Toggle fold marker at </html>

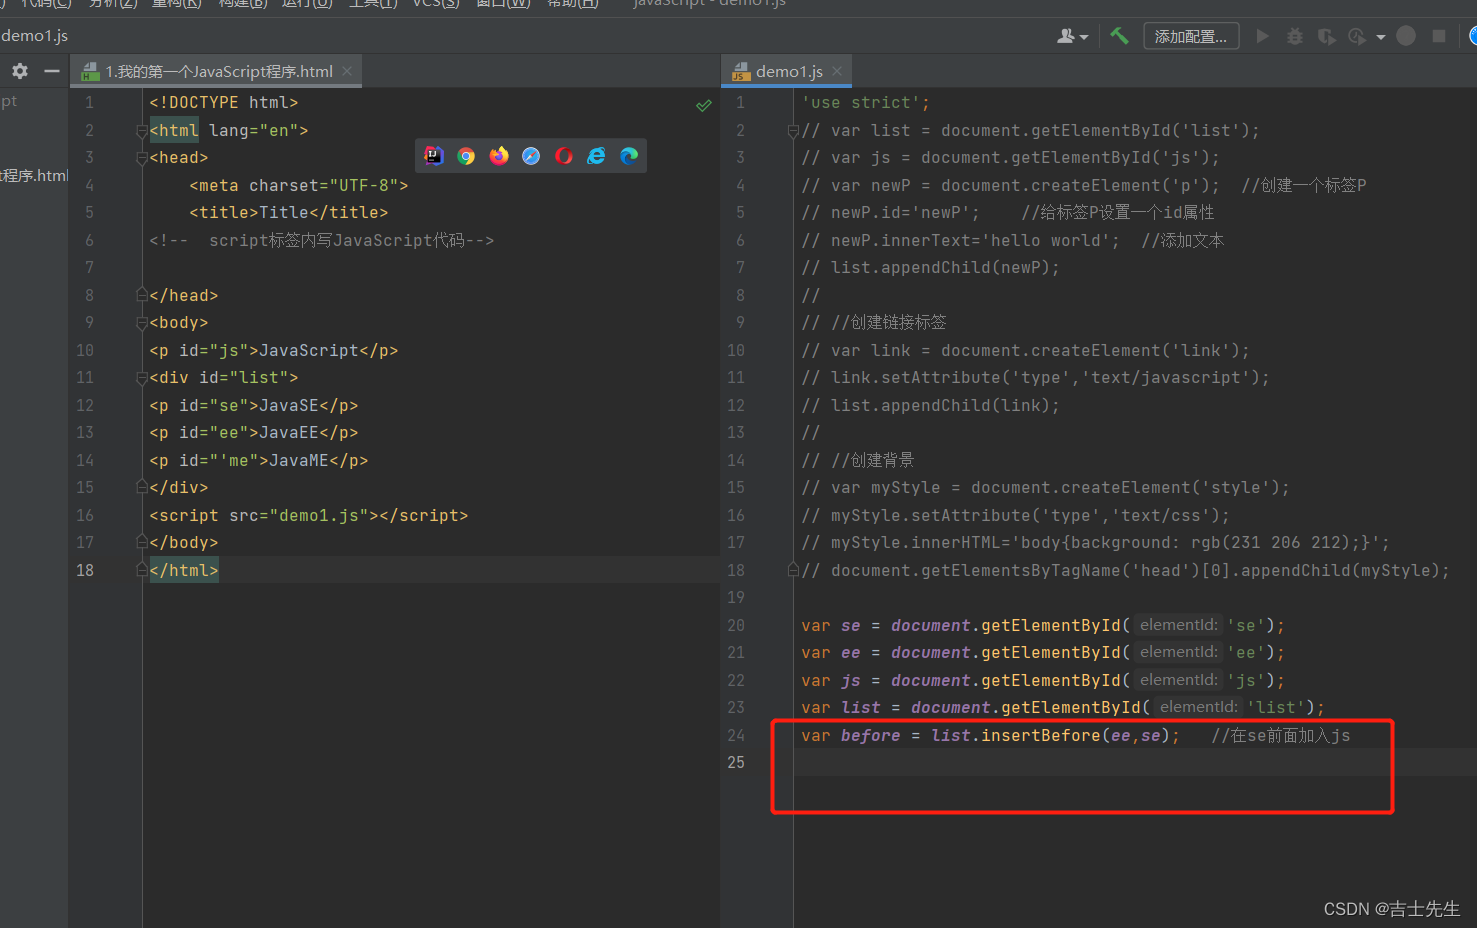point(141,570)
